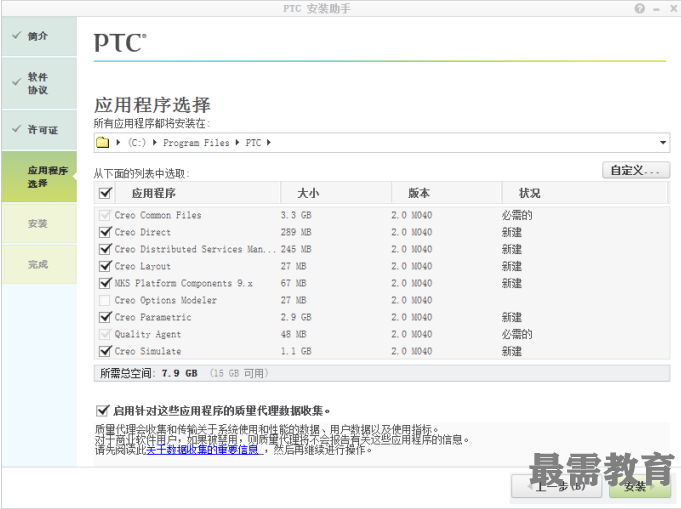Click the 3.3 GB size value
Image resolution: width=681 pixels, height=509 pixels.
coord(296,215)
